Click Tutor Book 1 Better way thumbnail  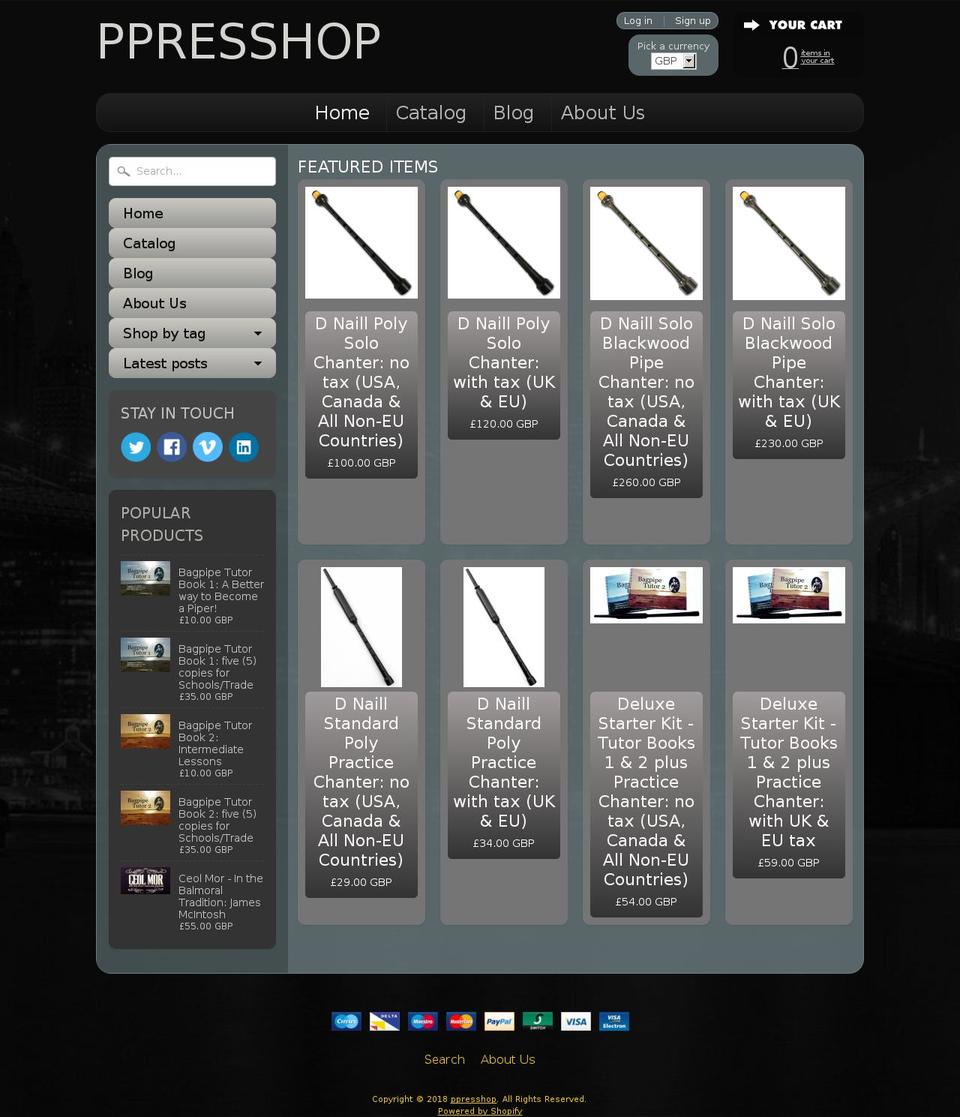tap(145, 578)
